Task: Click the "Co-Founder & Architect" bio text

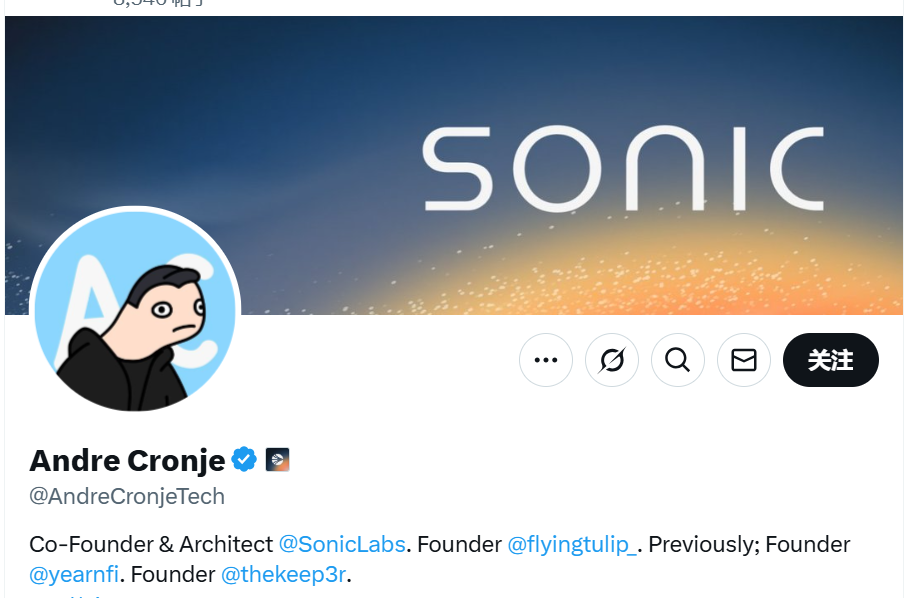Action: 151,545
